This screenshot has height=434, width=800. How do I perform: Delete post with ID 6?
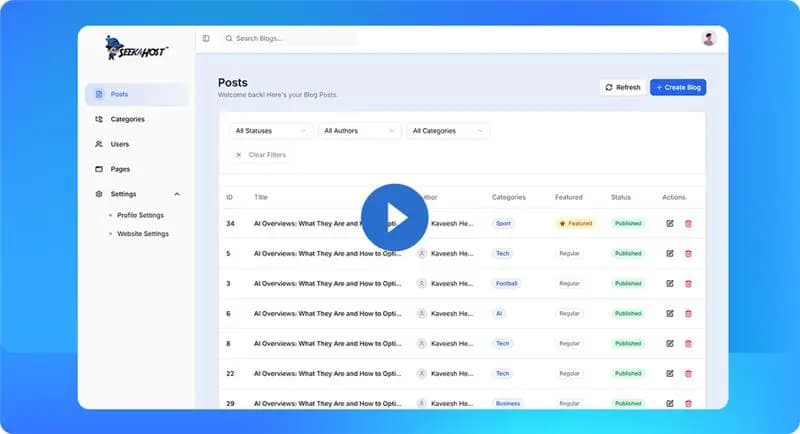tap(688, 314)
